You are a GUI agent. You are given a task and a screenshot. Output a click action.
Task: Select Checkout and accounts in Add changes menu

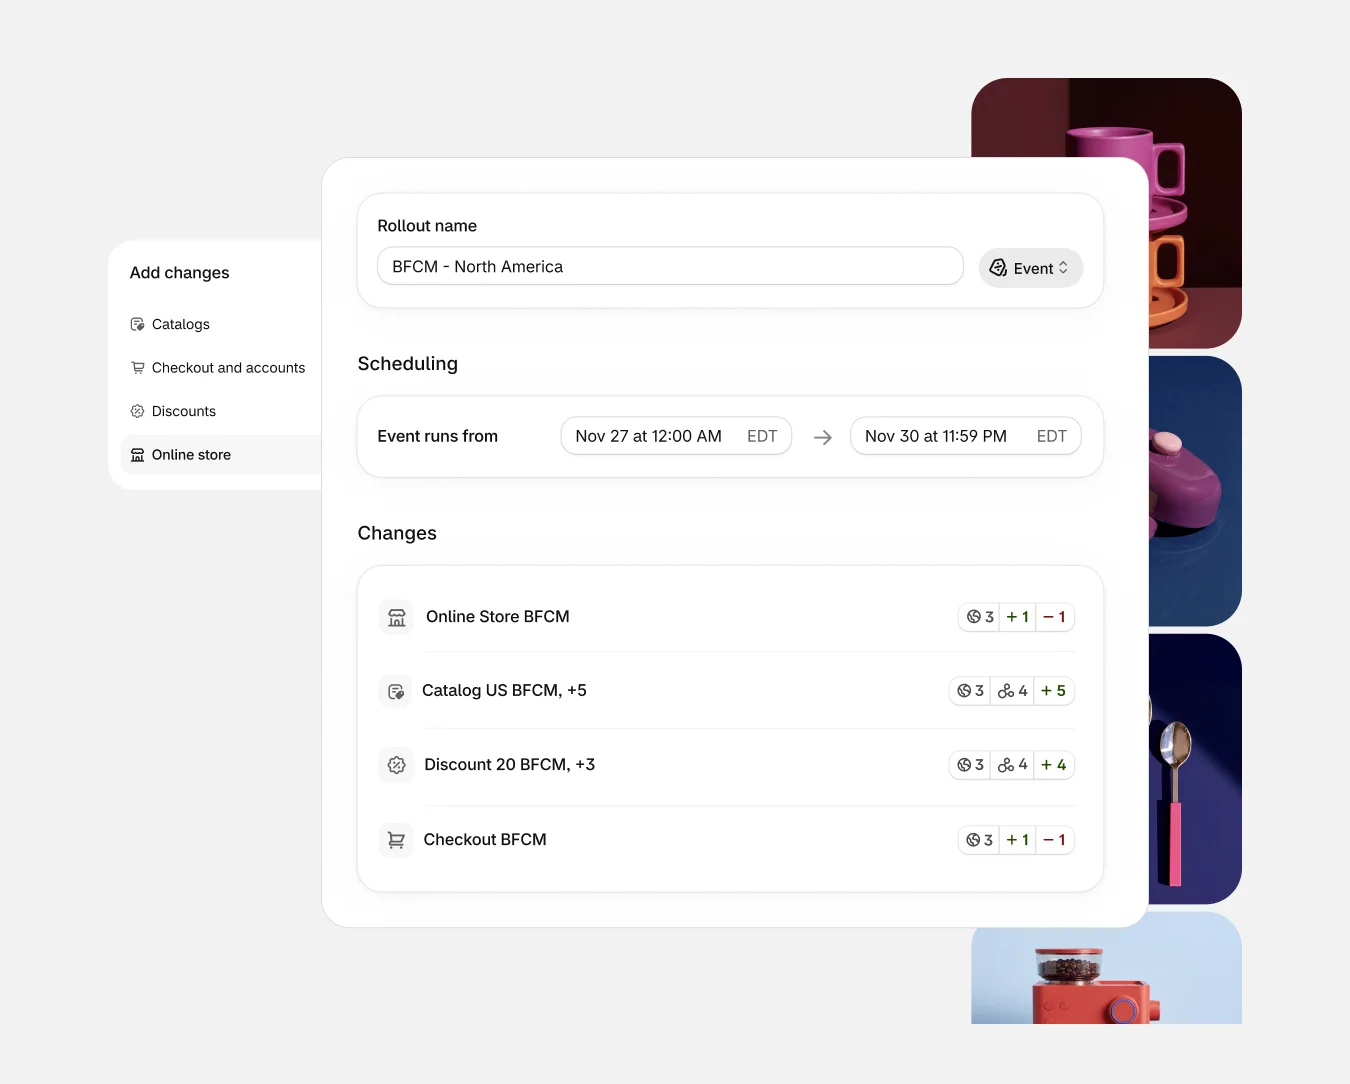point(221,368)
